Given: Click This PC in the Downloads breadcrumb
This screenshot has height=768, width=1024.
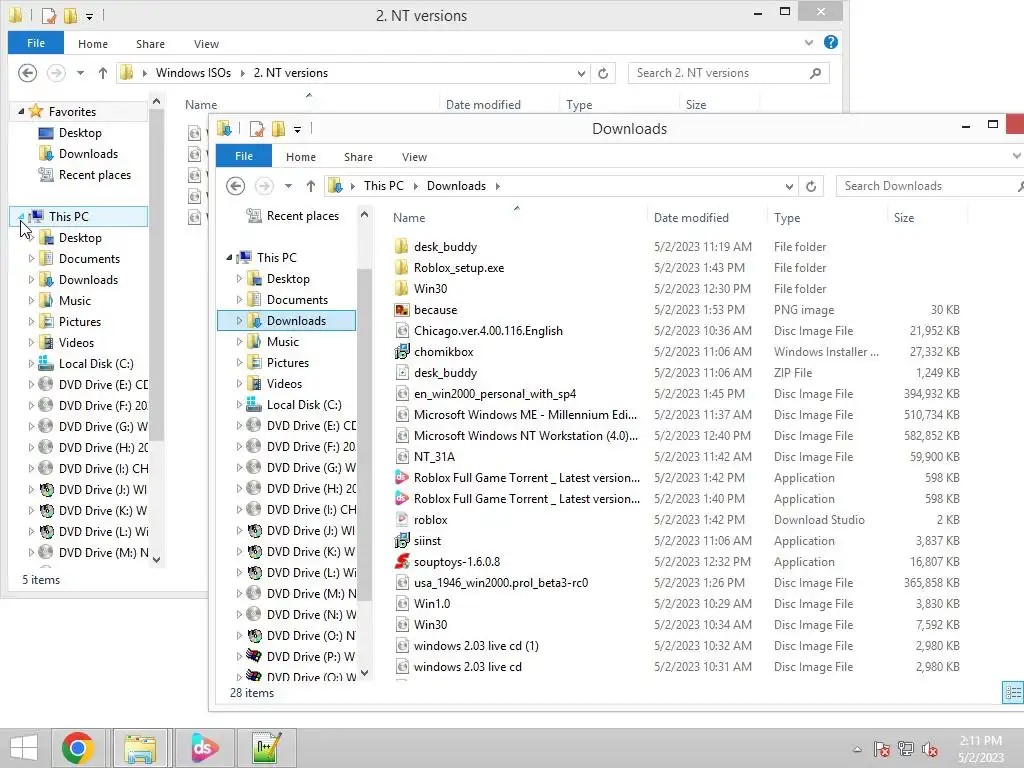Looking at the screenshot, I should tap(383, 186).
